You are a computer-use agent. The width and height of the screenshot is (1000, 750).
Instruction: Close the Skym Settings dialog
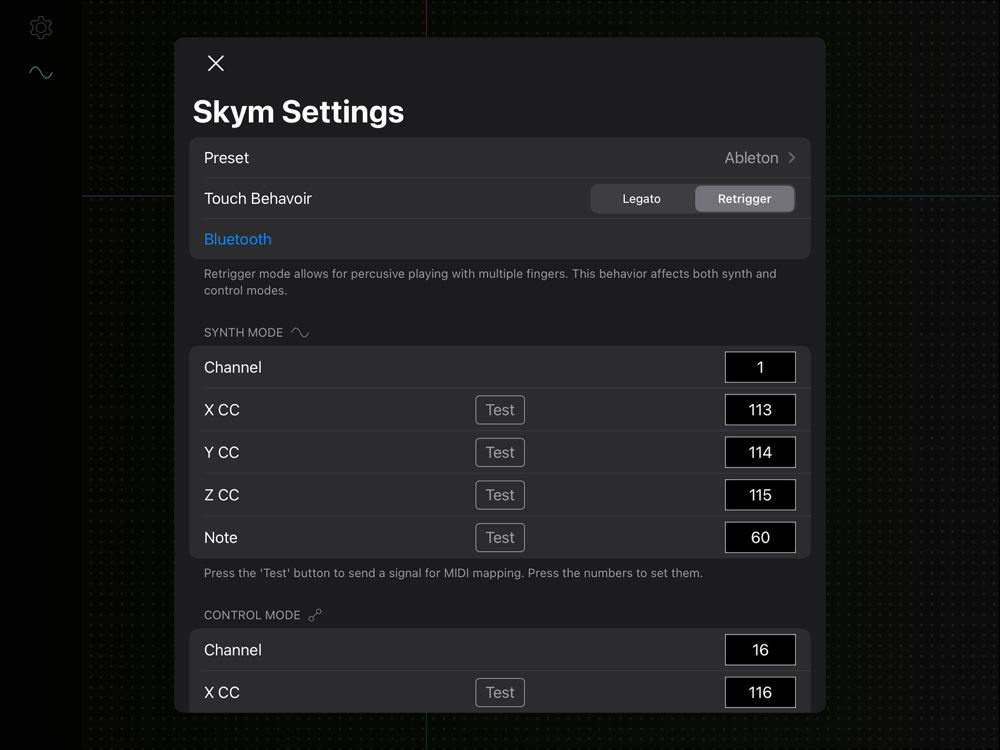[216, 63]
